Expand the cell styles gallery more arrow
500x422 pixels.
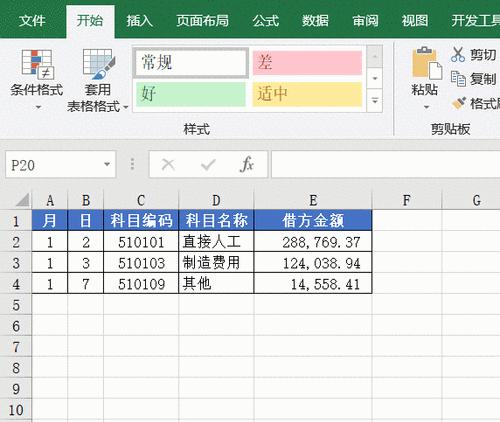[x=375, y=100]
